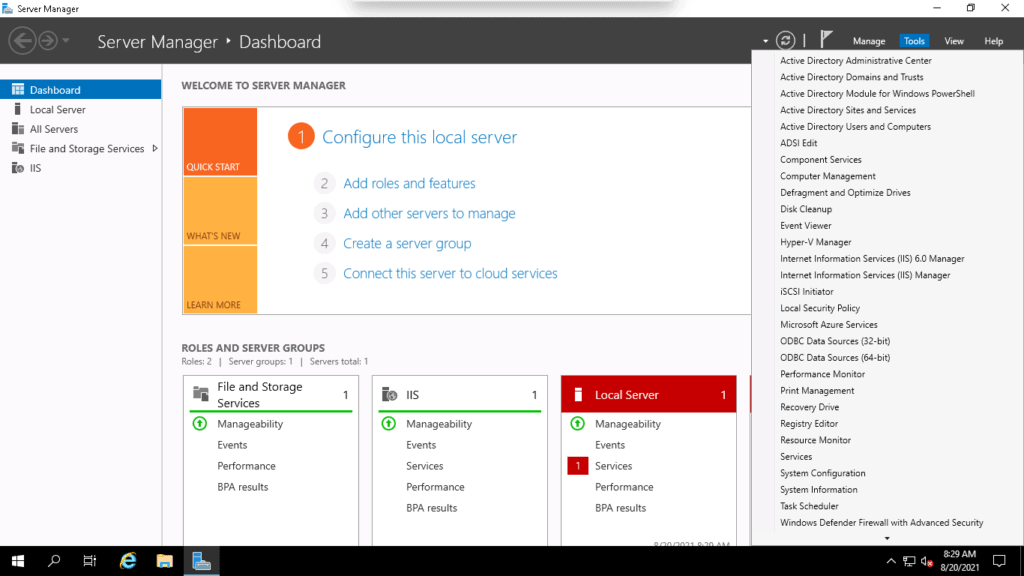Click the back navigation arrow
The image size is (1024, 576).
(22, 40)
